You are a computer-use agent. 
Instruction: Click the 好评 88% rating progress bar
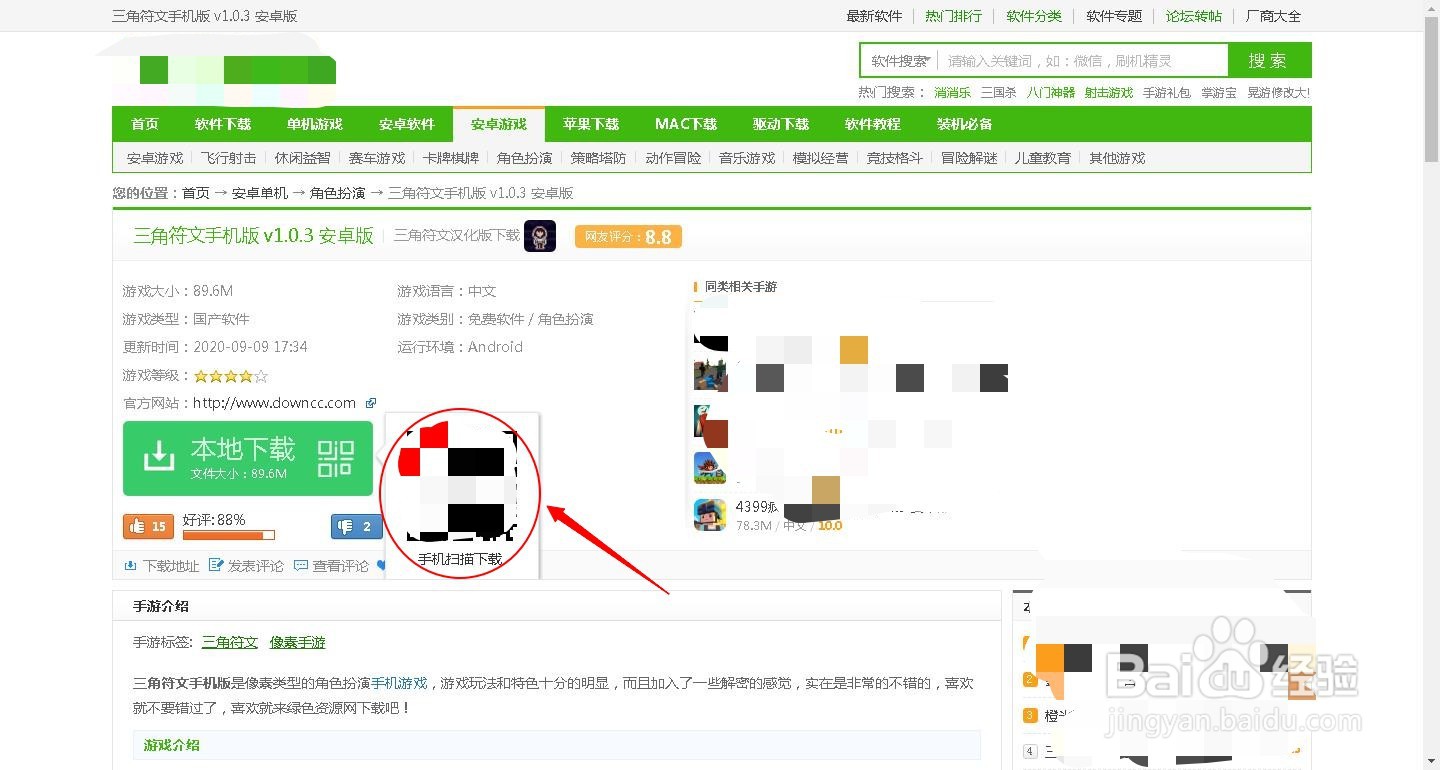tap(228, 536)
